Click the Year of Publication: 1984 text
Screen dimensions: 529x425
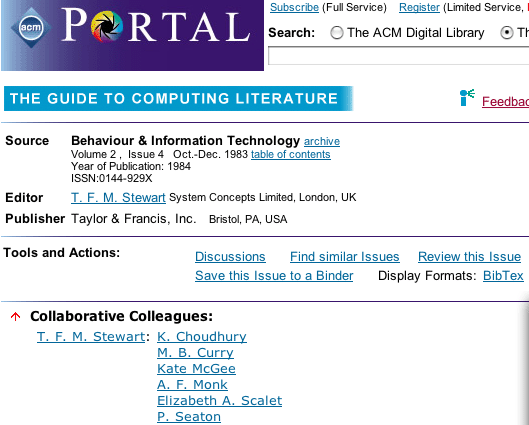coord(131,166)
